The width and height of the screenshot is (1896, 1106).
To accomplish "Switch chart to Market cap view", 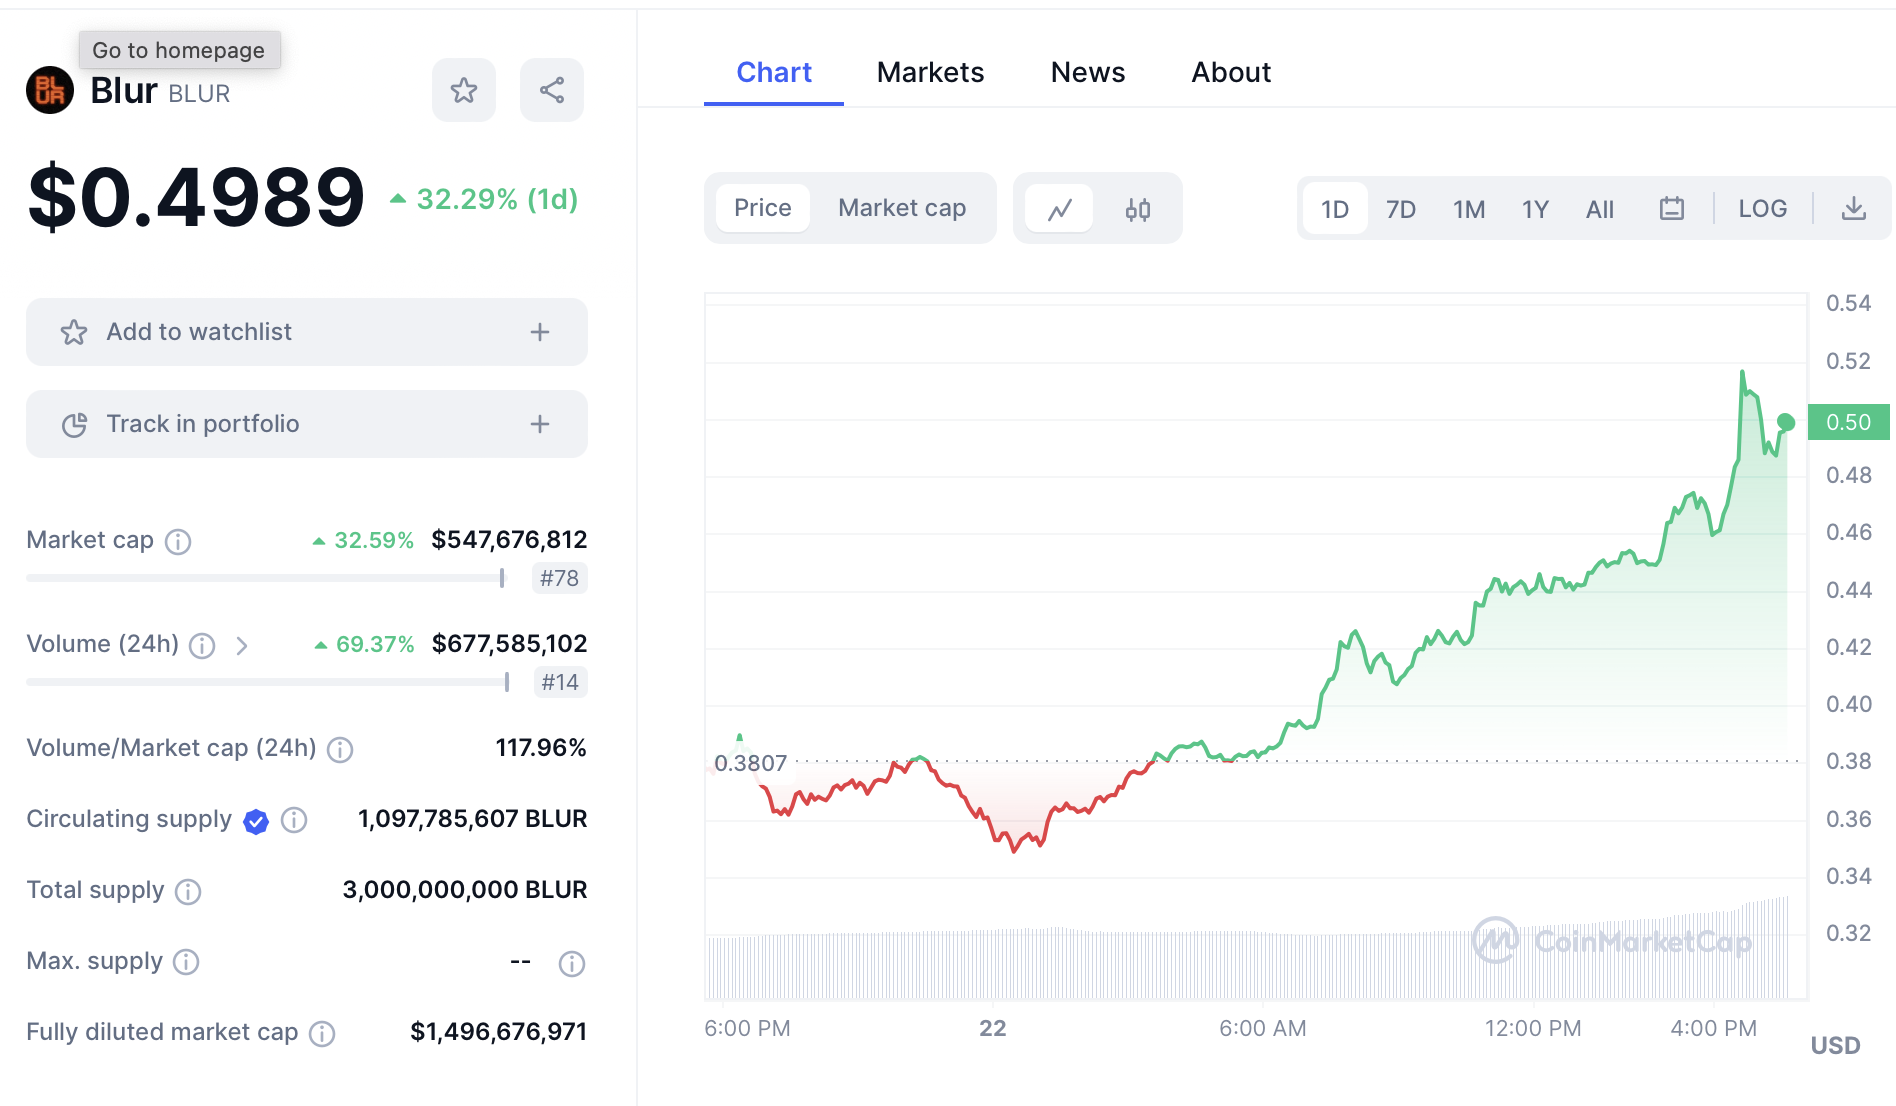I will click(901, 208).
